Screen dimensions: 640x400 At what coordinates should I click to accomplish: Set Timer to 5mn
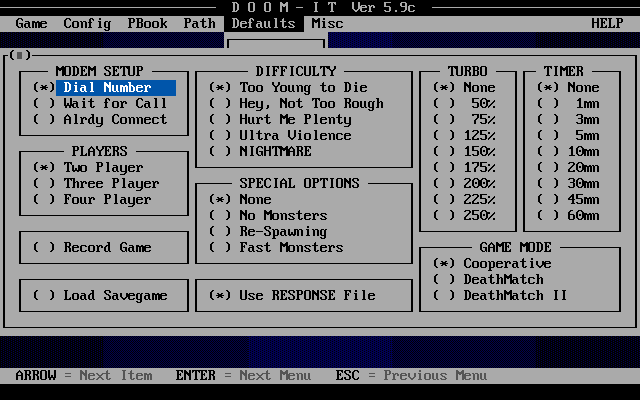[568, 135]
